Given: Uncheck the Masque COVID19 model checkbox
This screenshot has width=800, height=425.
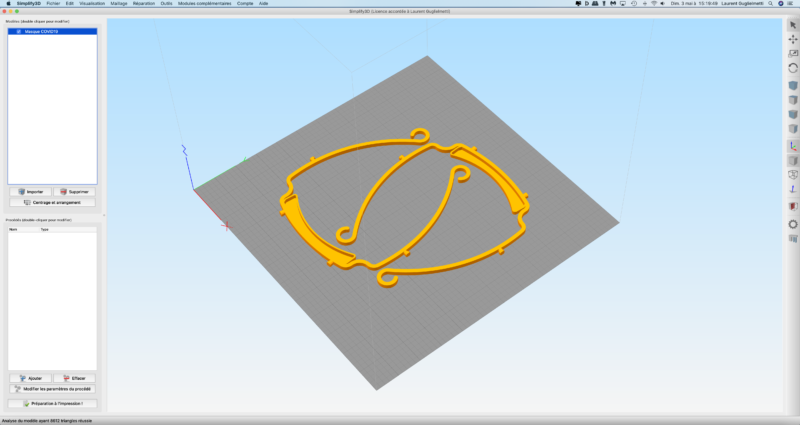Looking at the screenshot, I should (18, 32).
